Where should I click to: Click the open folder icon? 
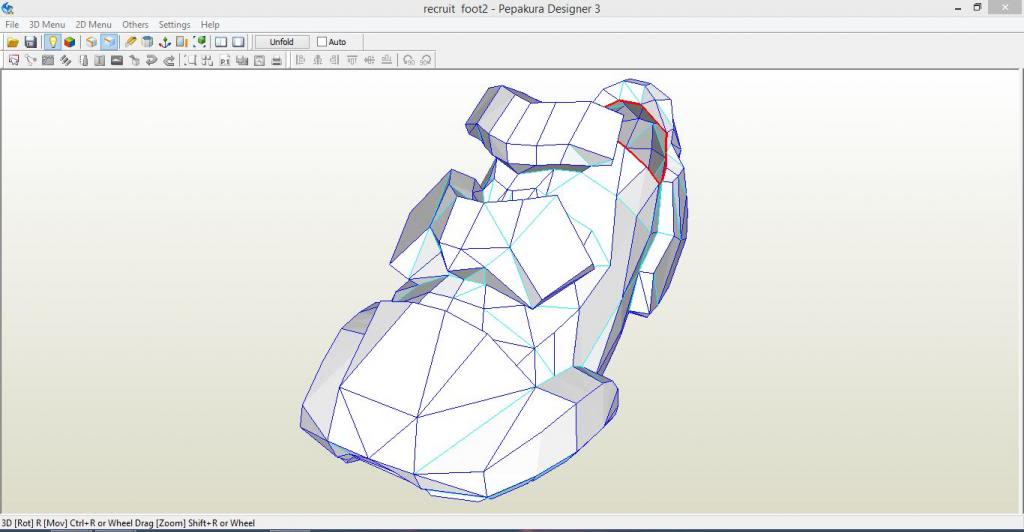point(13,42)
